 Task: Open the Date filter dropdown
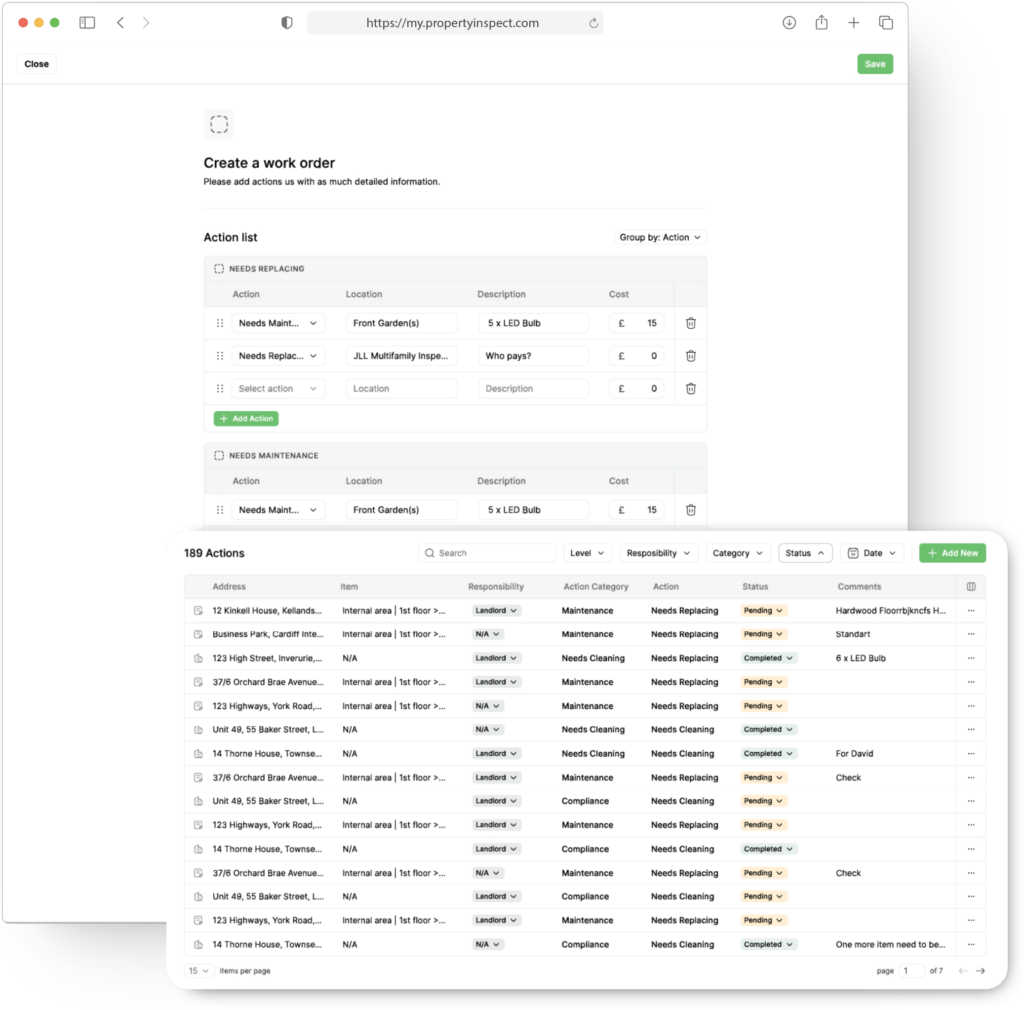pos(872,553)
